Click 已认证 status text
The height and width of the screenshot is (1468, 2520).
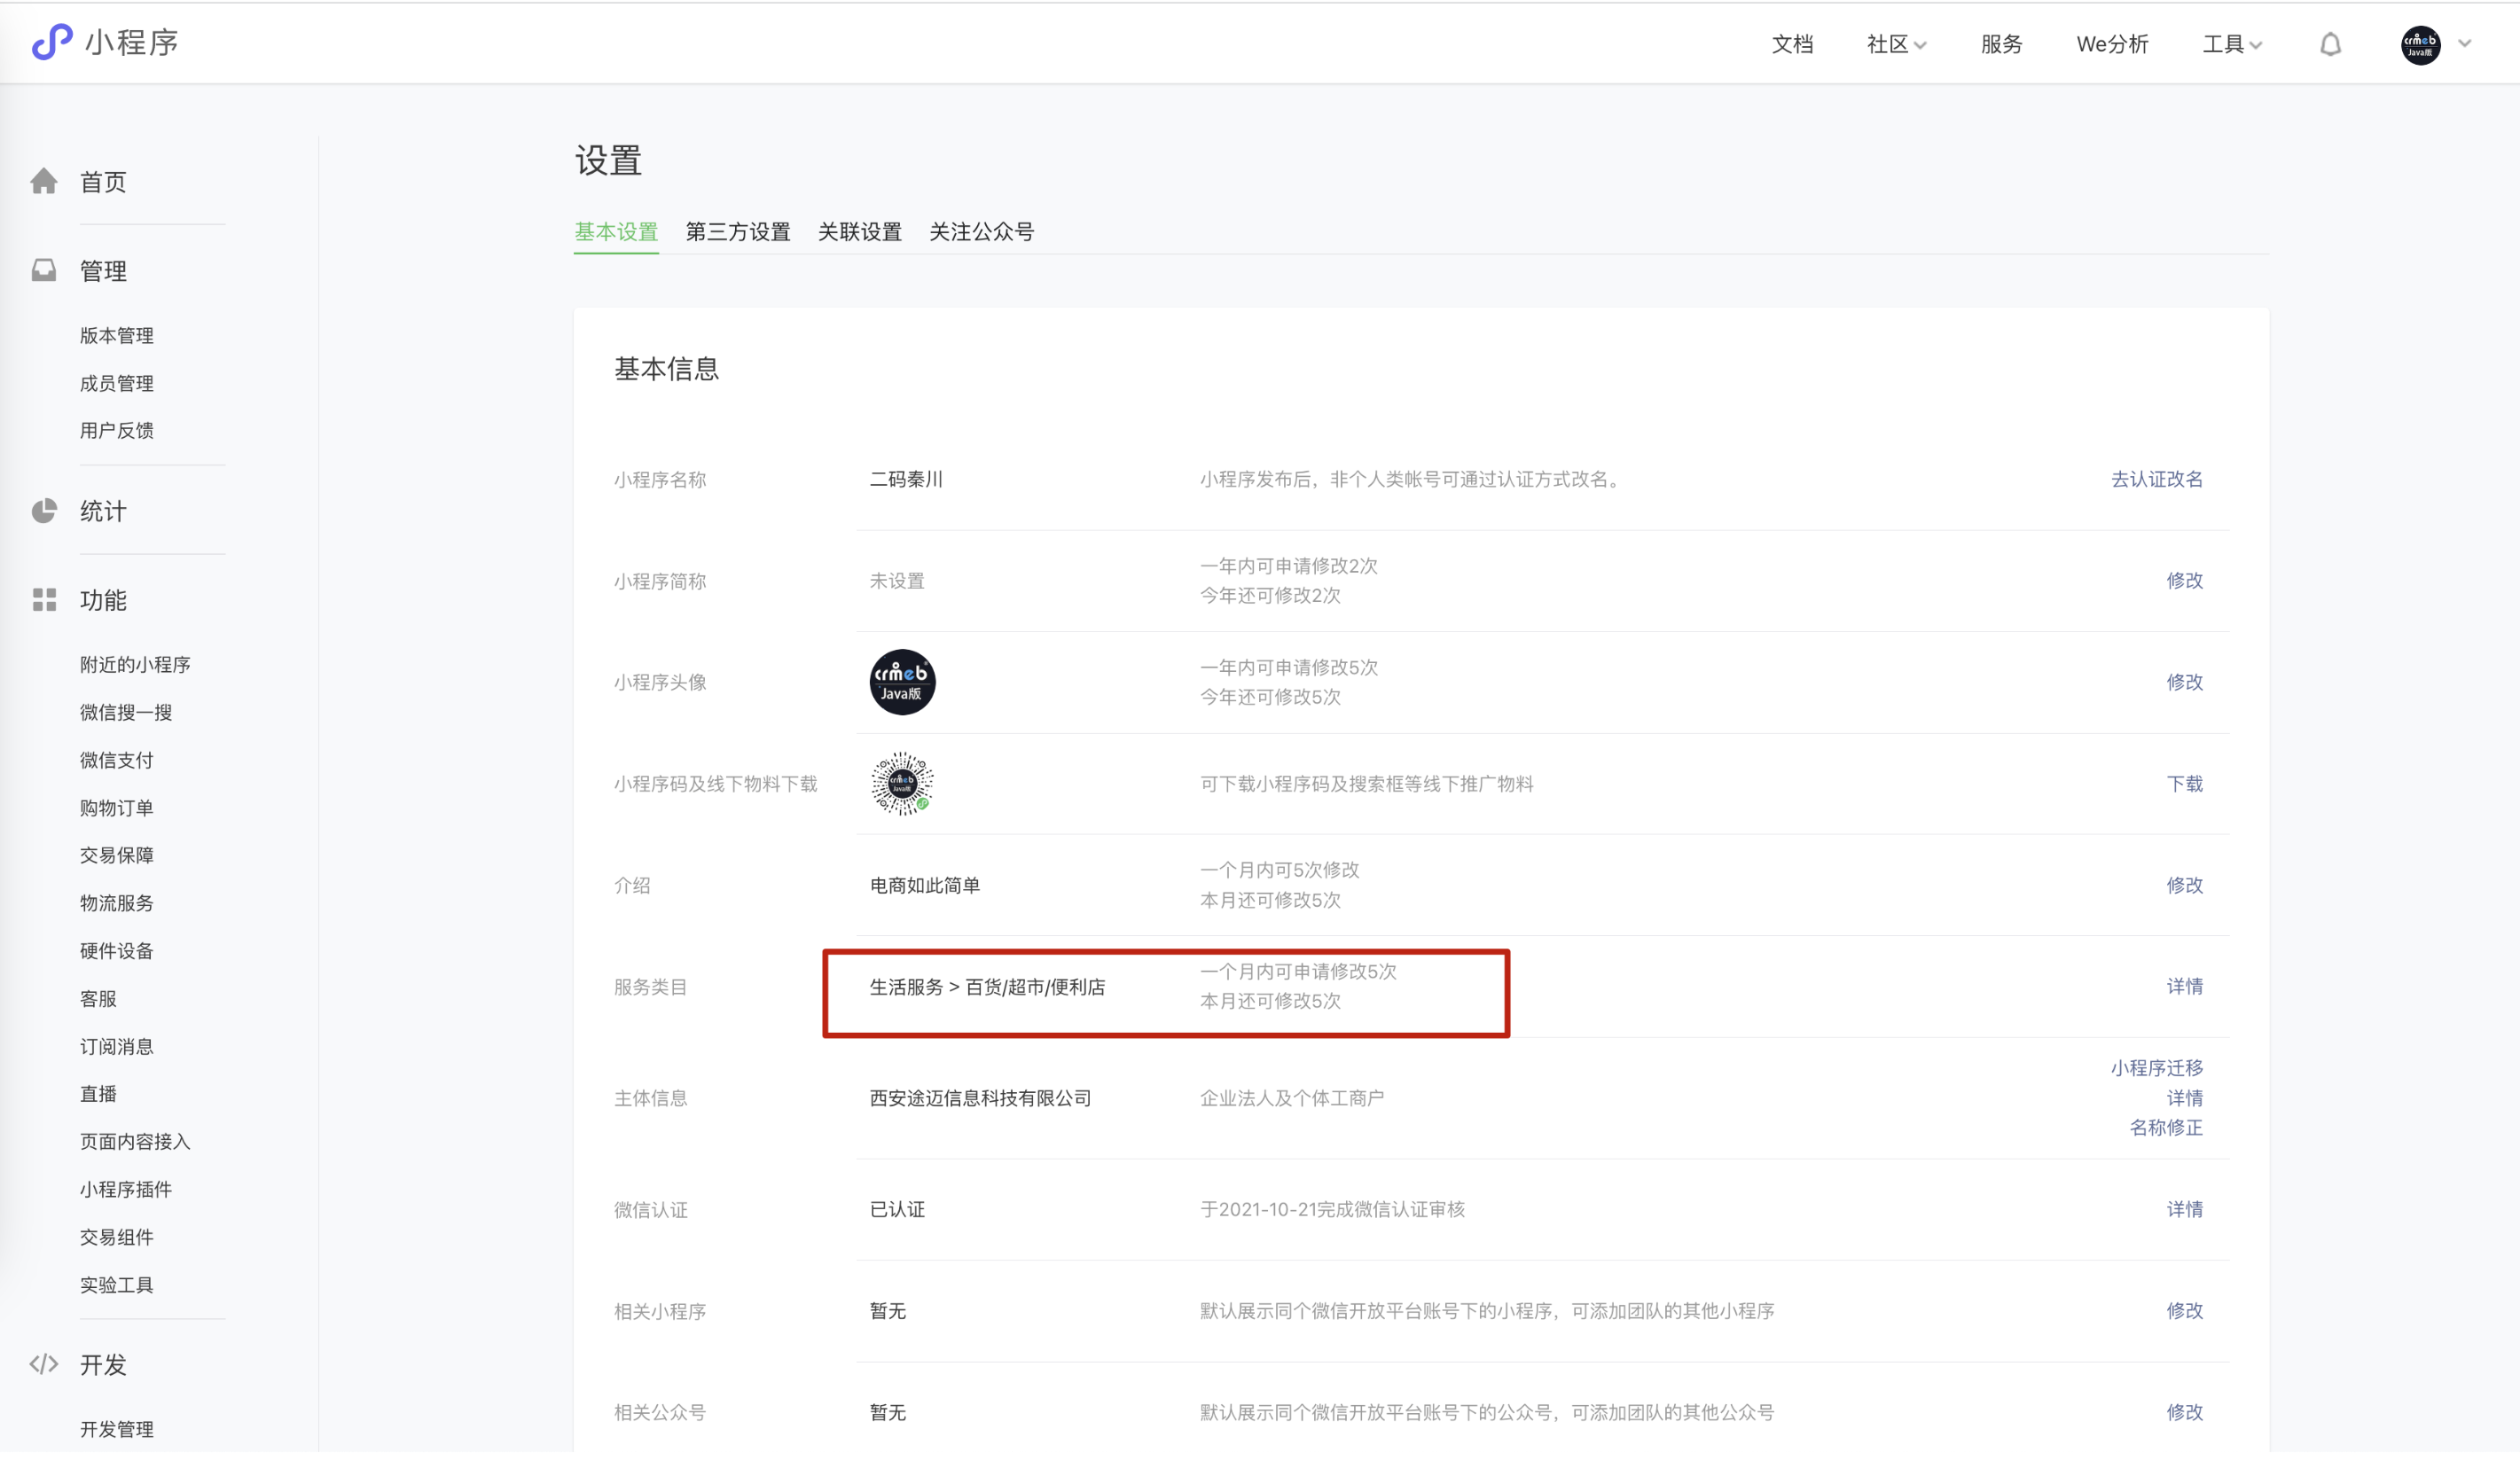click(x=897, y=1209)
